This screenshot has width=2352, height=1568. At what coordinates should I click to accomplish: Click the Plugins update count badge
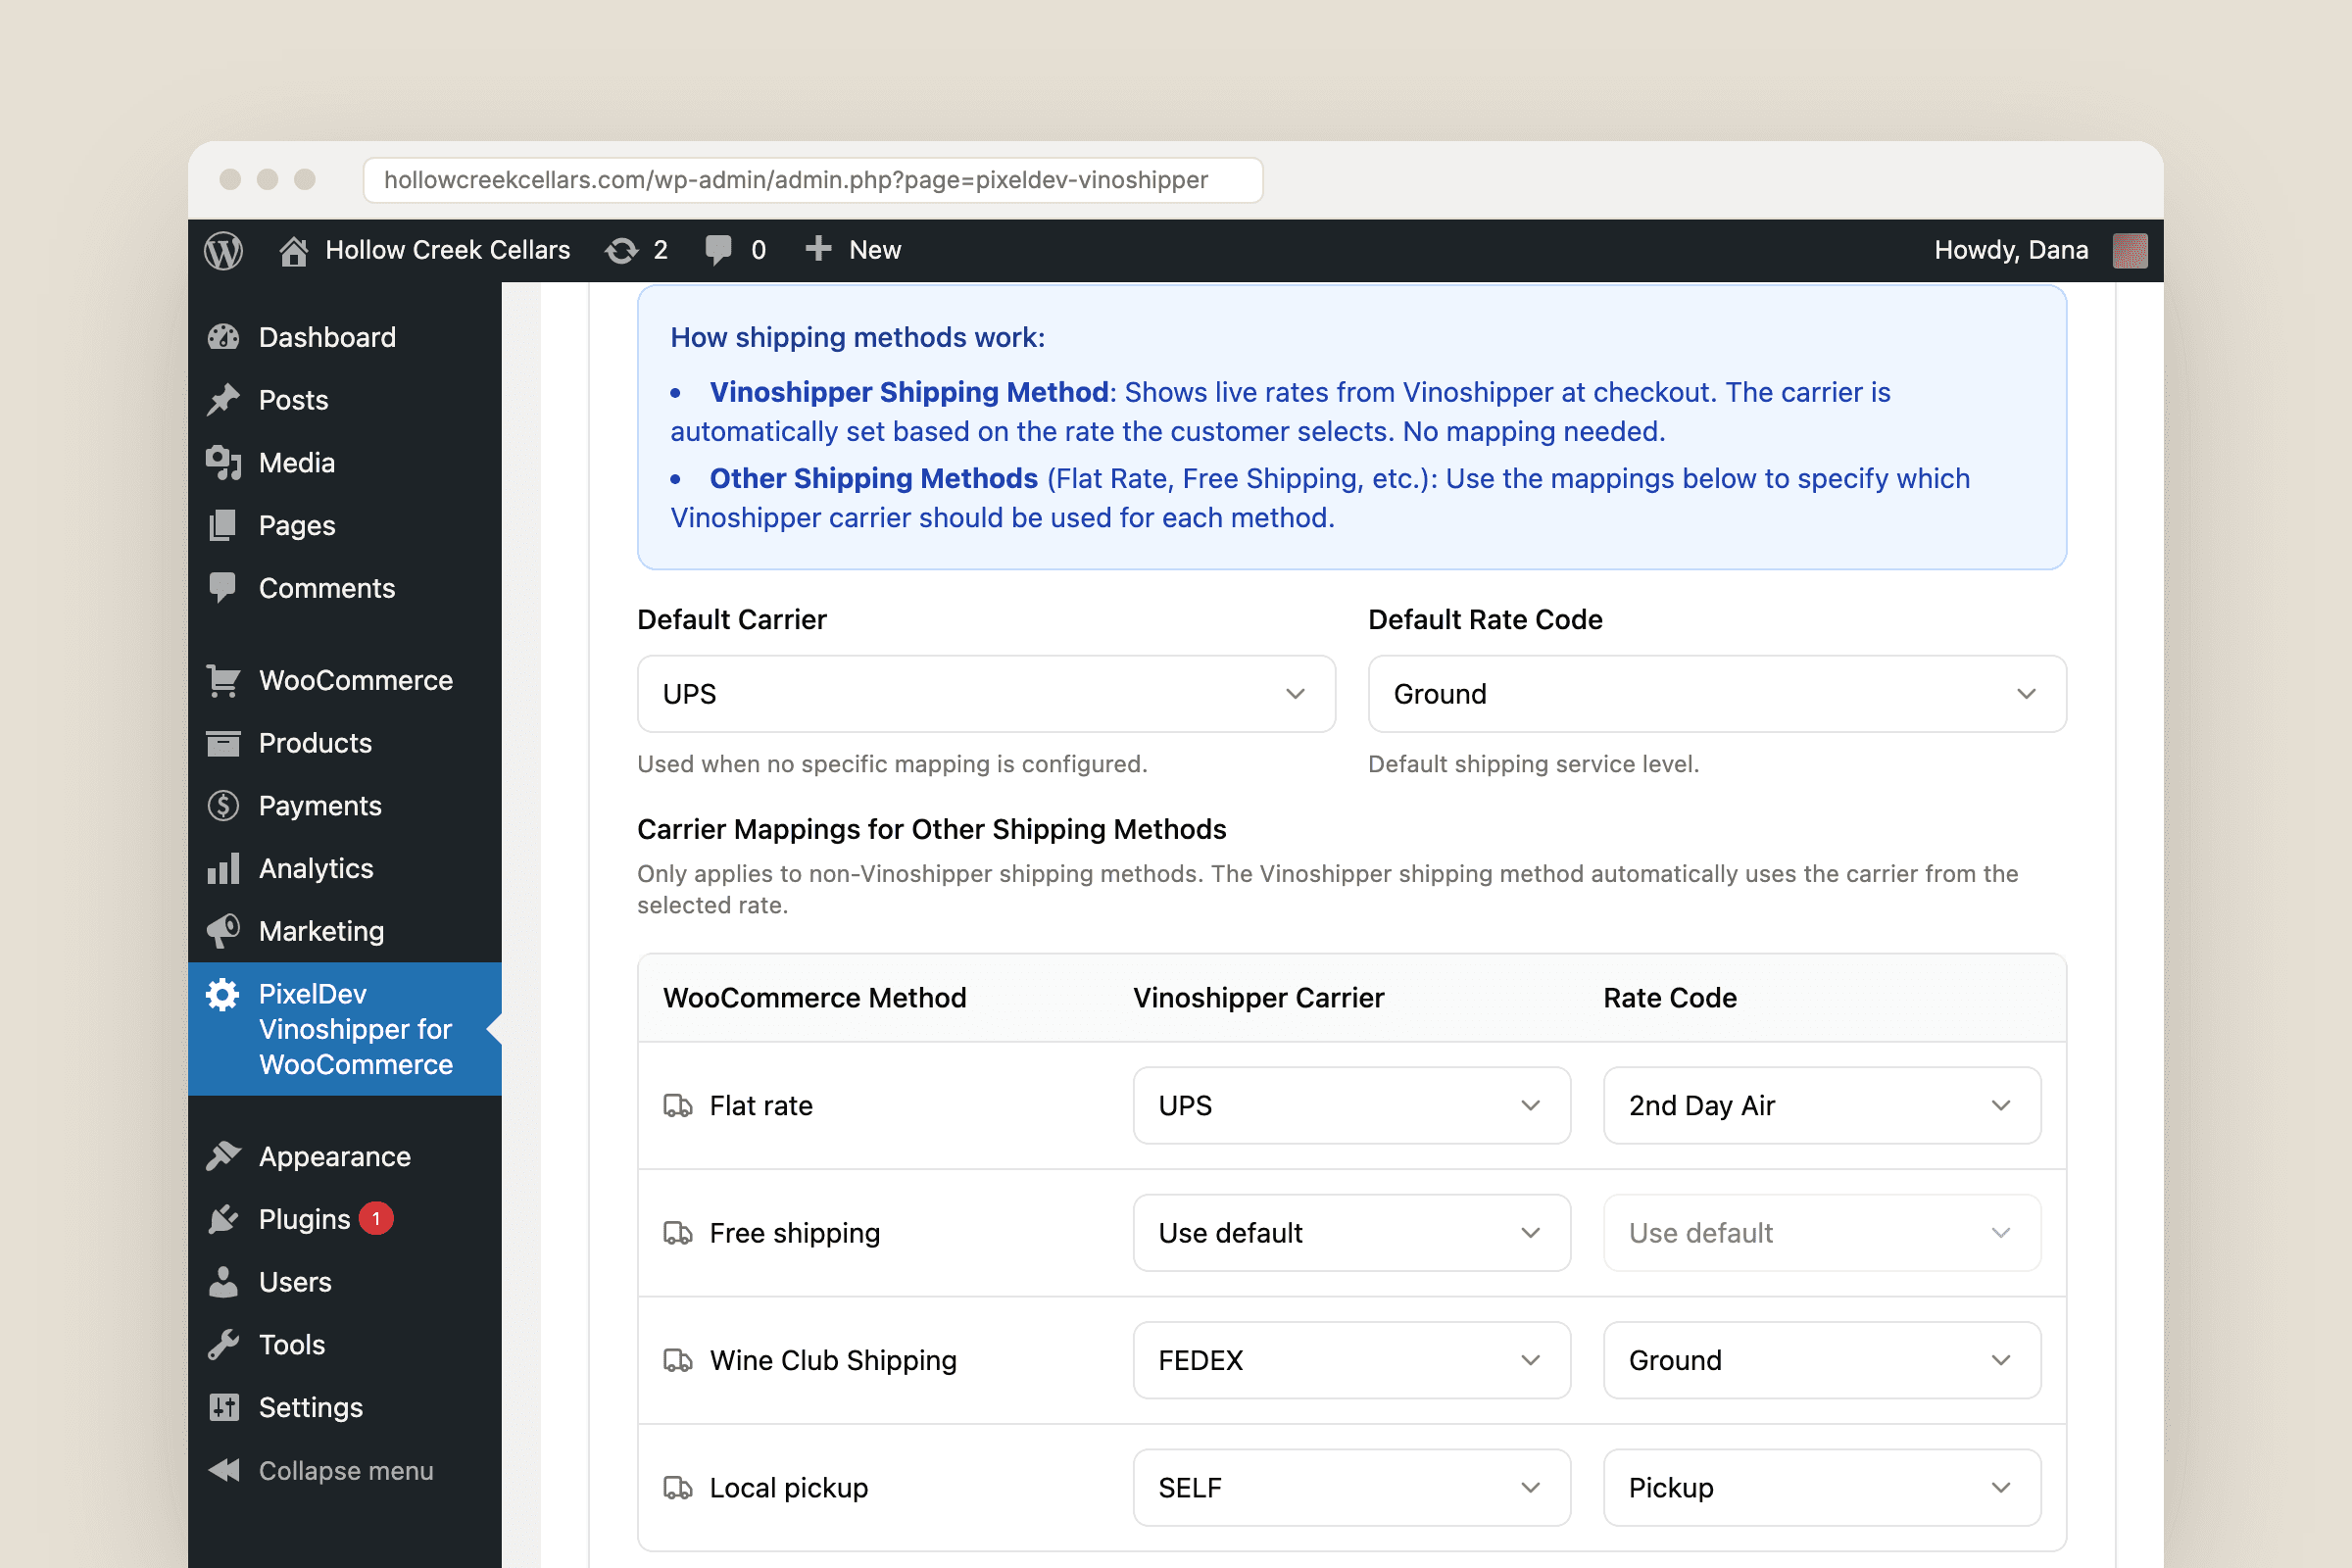click(376, 1218)
